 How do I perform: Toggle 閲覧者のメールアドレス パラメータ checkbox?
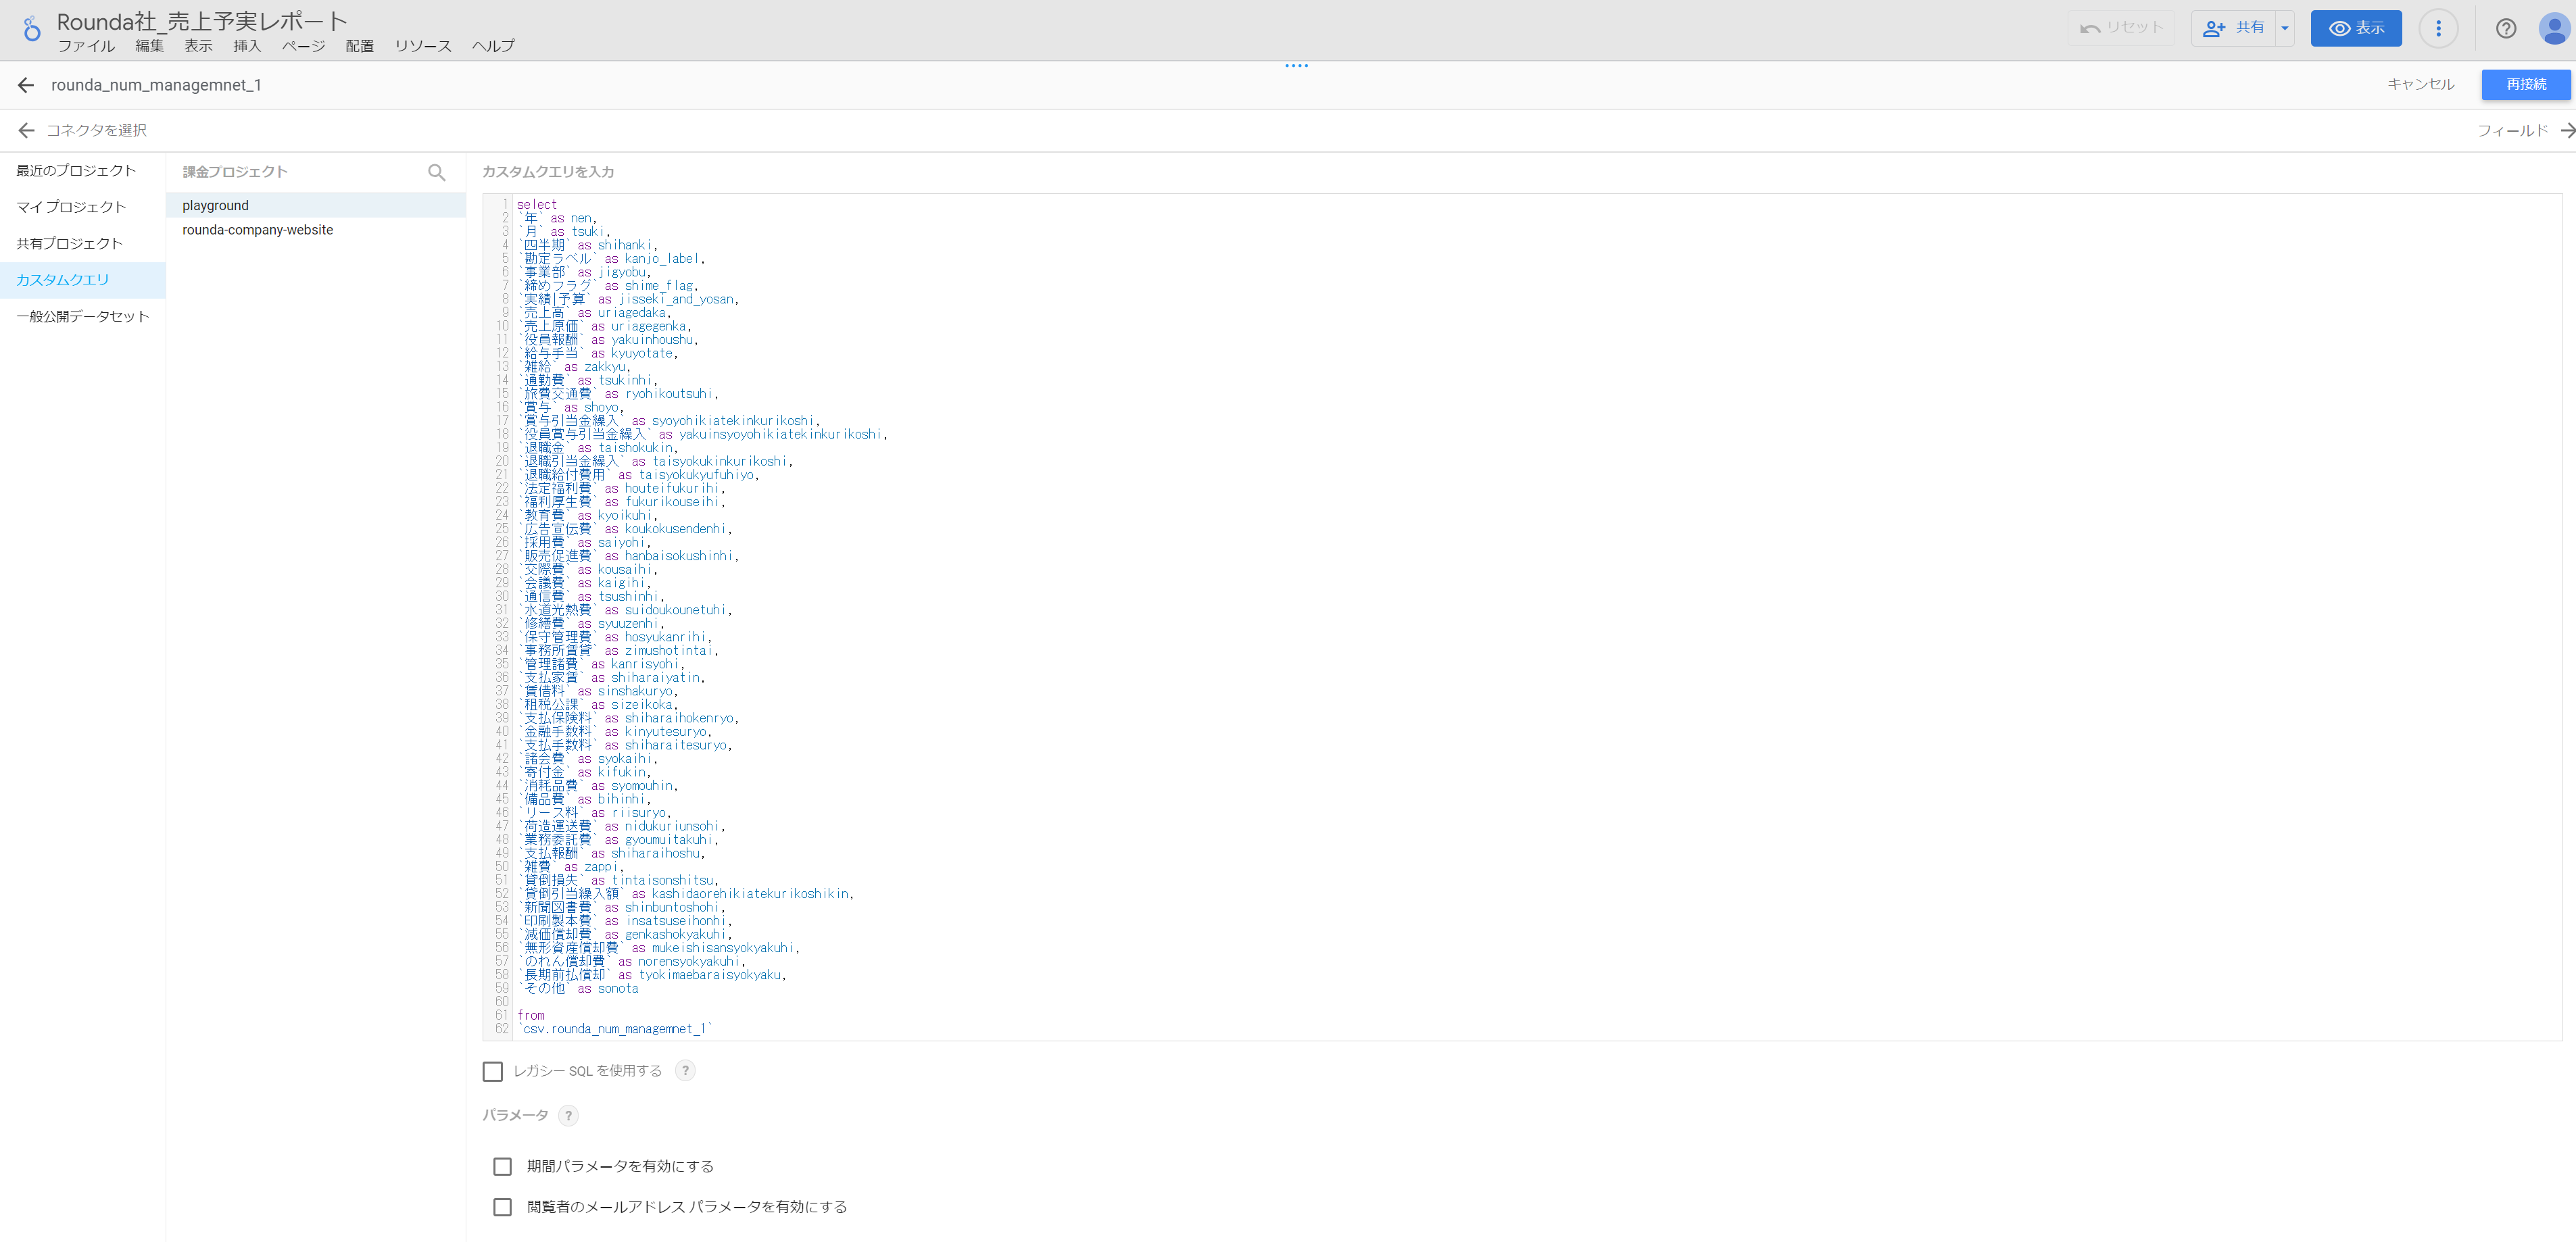pyautogui.click(x=502, y=1207)
